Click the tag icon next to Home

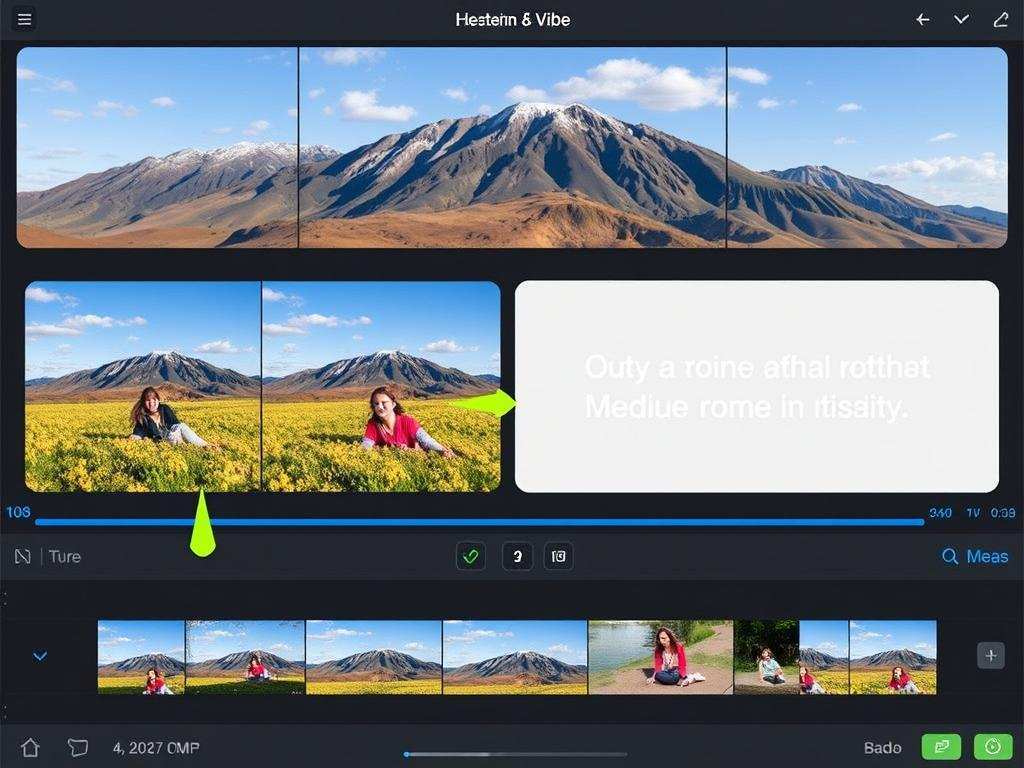click(77, 747)
